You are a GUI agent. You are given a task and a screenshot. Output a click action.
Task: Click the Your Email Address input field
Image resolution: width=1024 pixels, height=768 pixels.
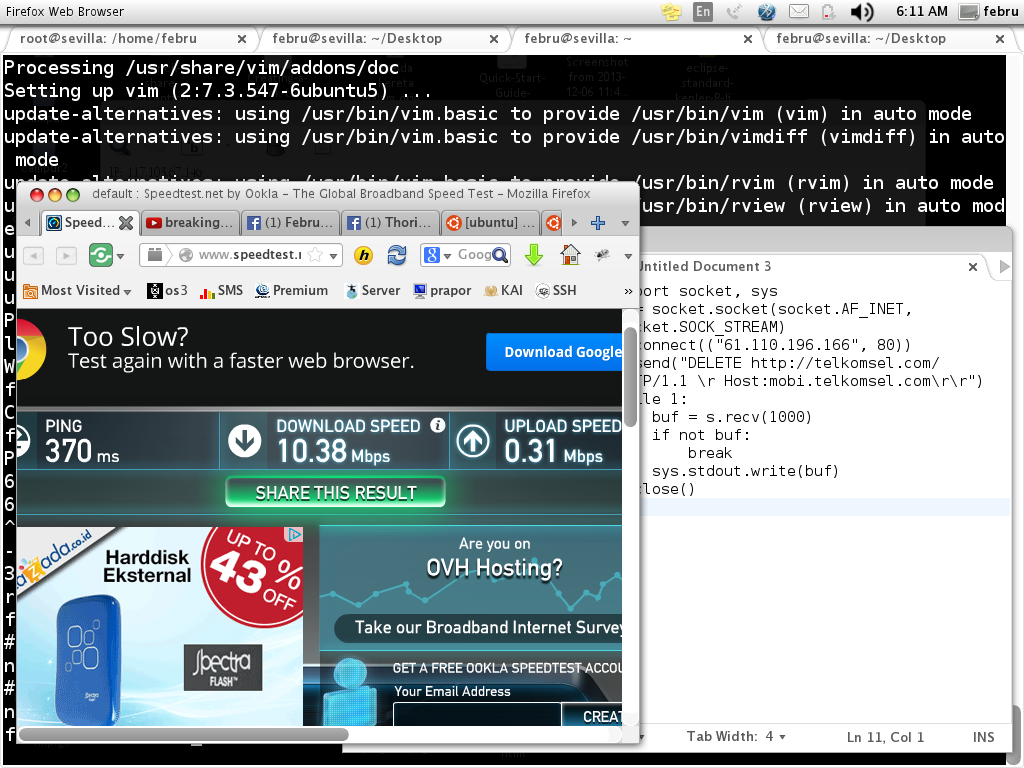(477, 714)
